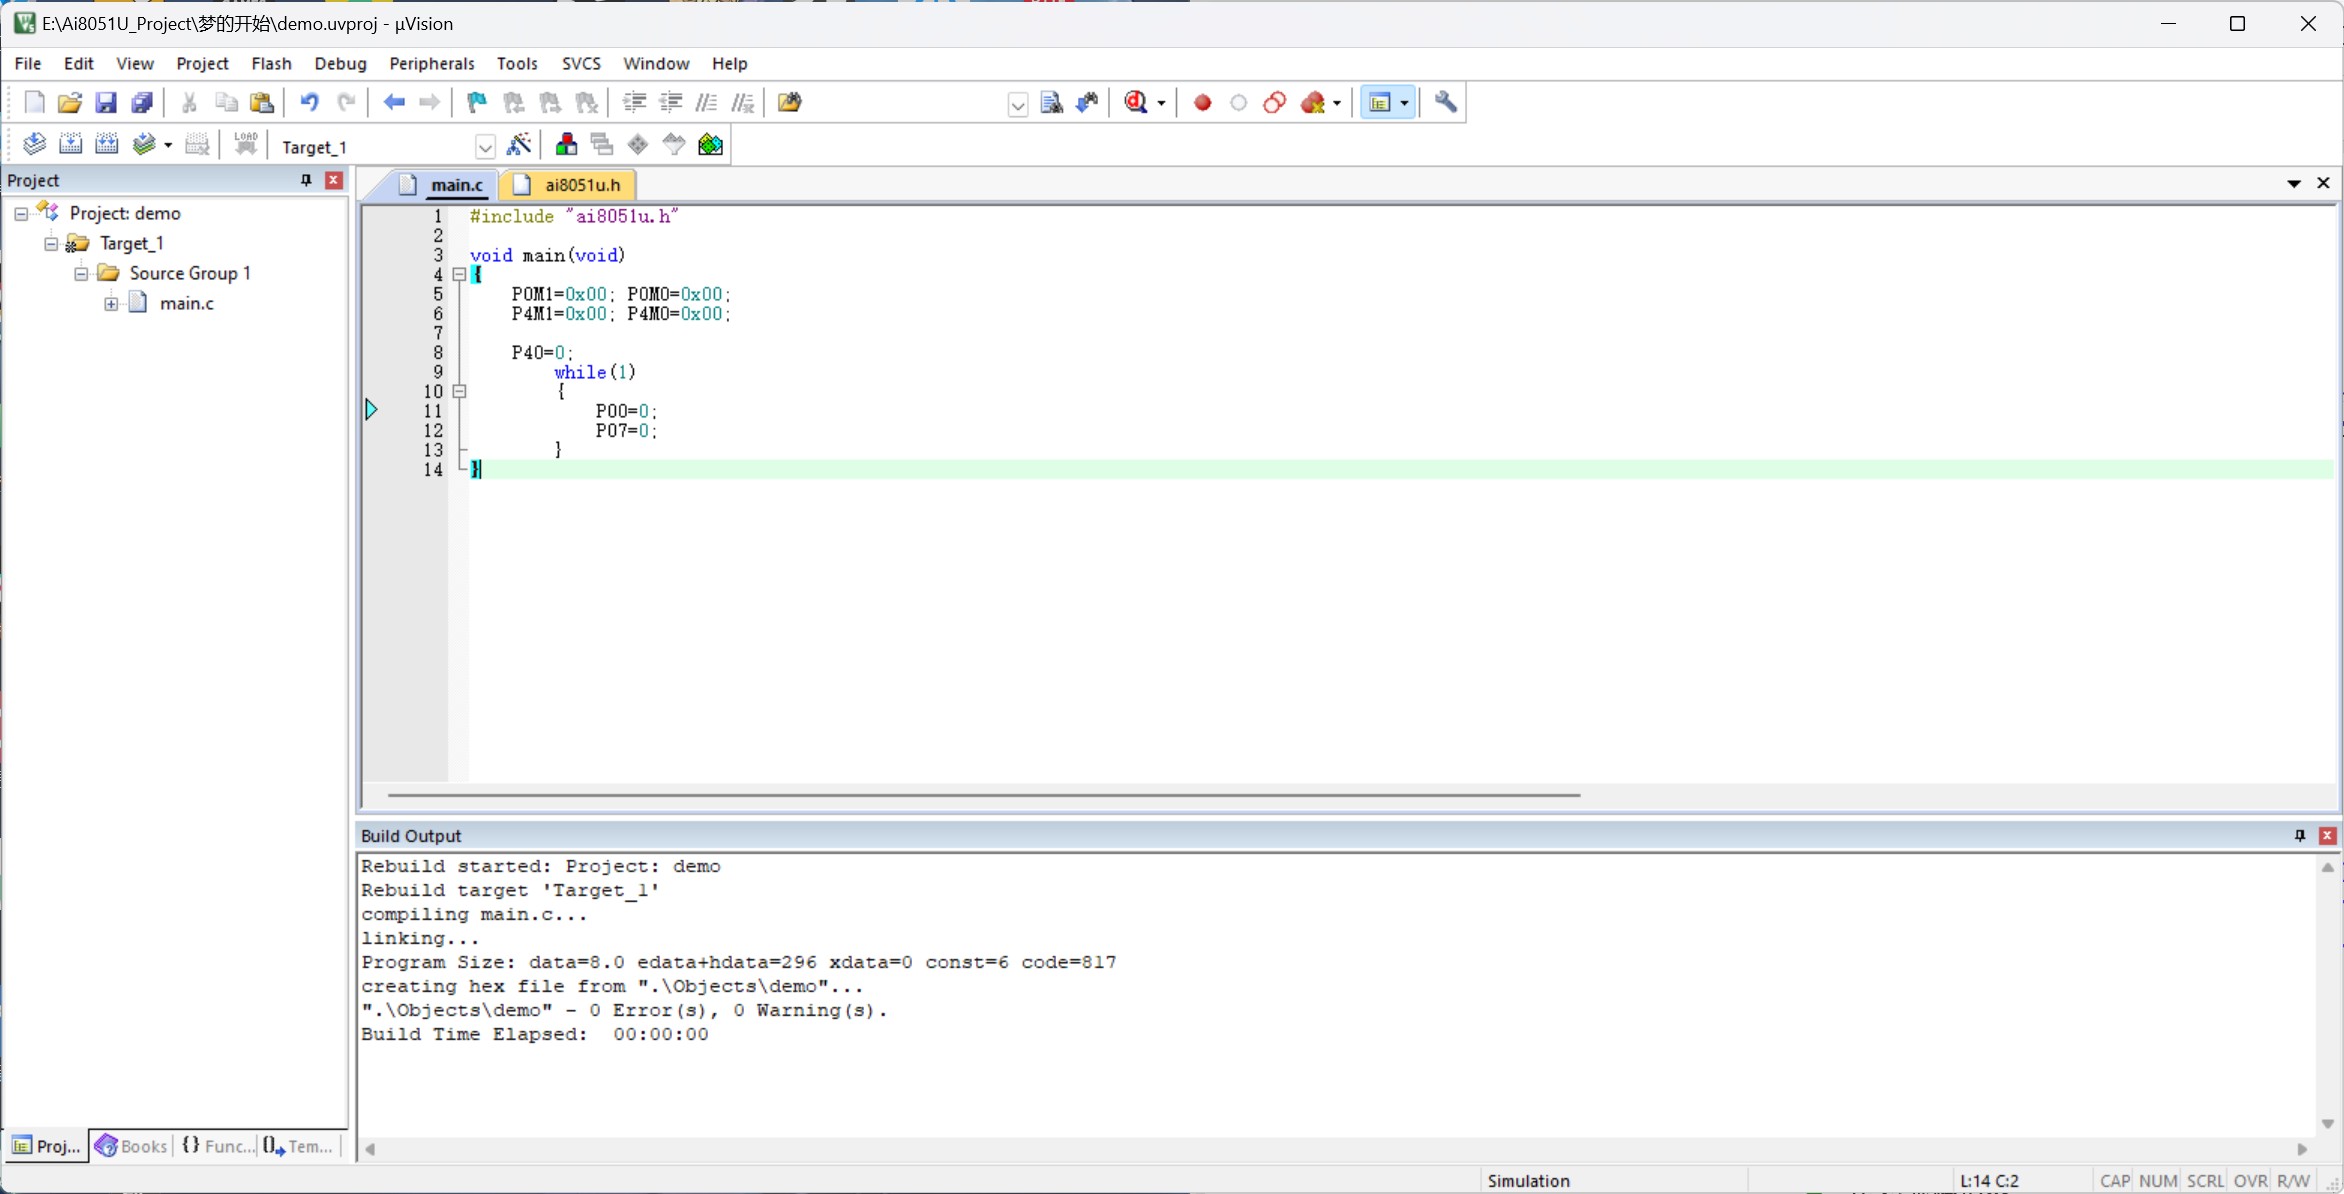Insert or remove a bookmark with the flag icon
Image resolution: width=2344 pixels, height=1194 pixels.
tap(477, 102)
